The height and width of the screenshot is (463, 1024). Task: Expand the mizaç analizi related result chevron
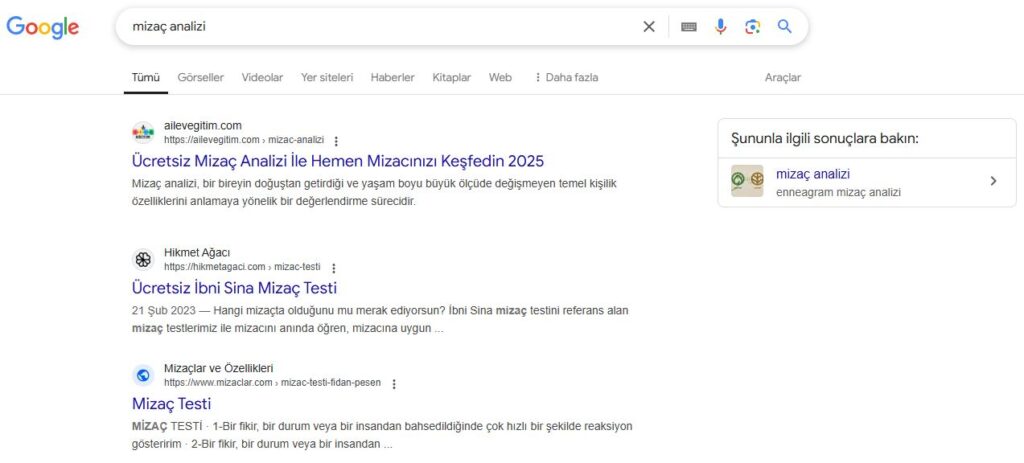(993, 181)
